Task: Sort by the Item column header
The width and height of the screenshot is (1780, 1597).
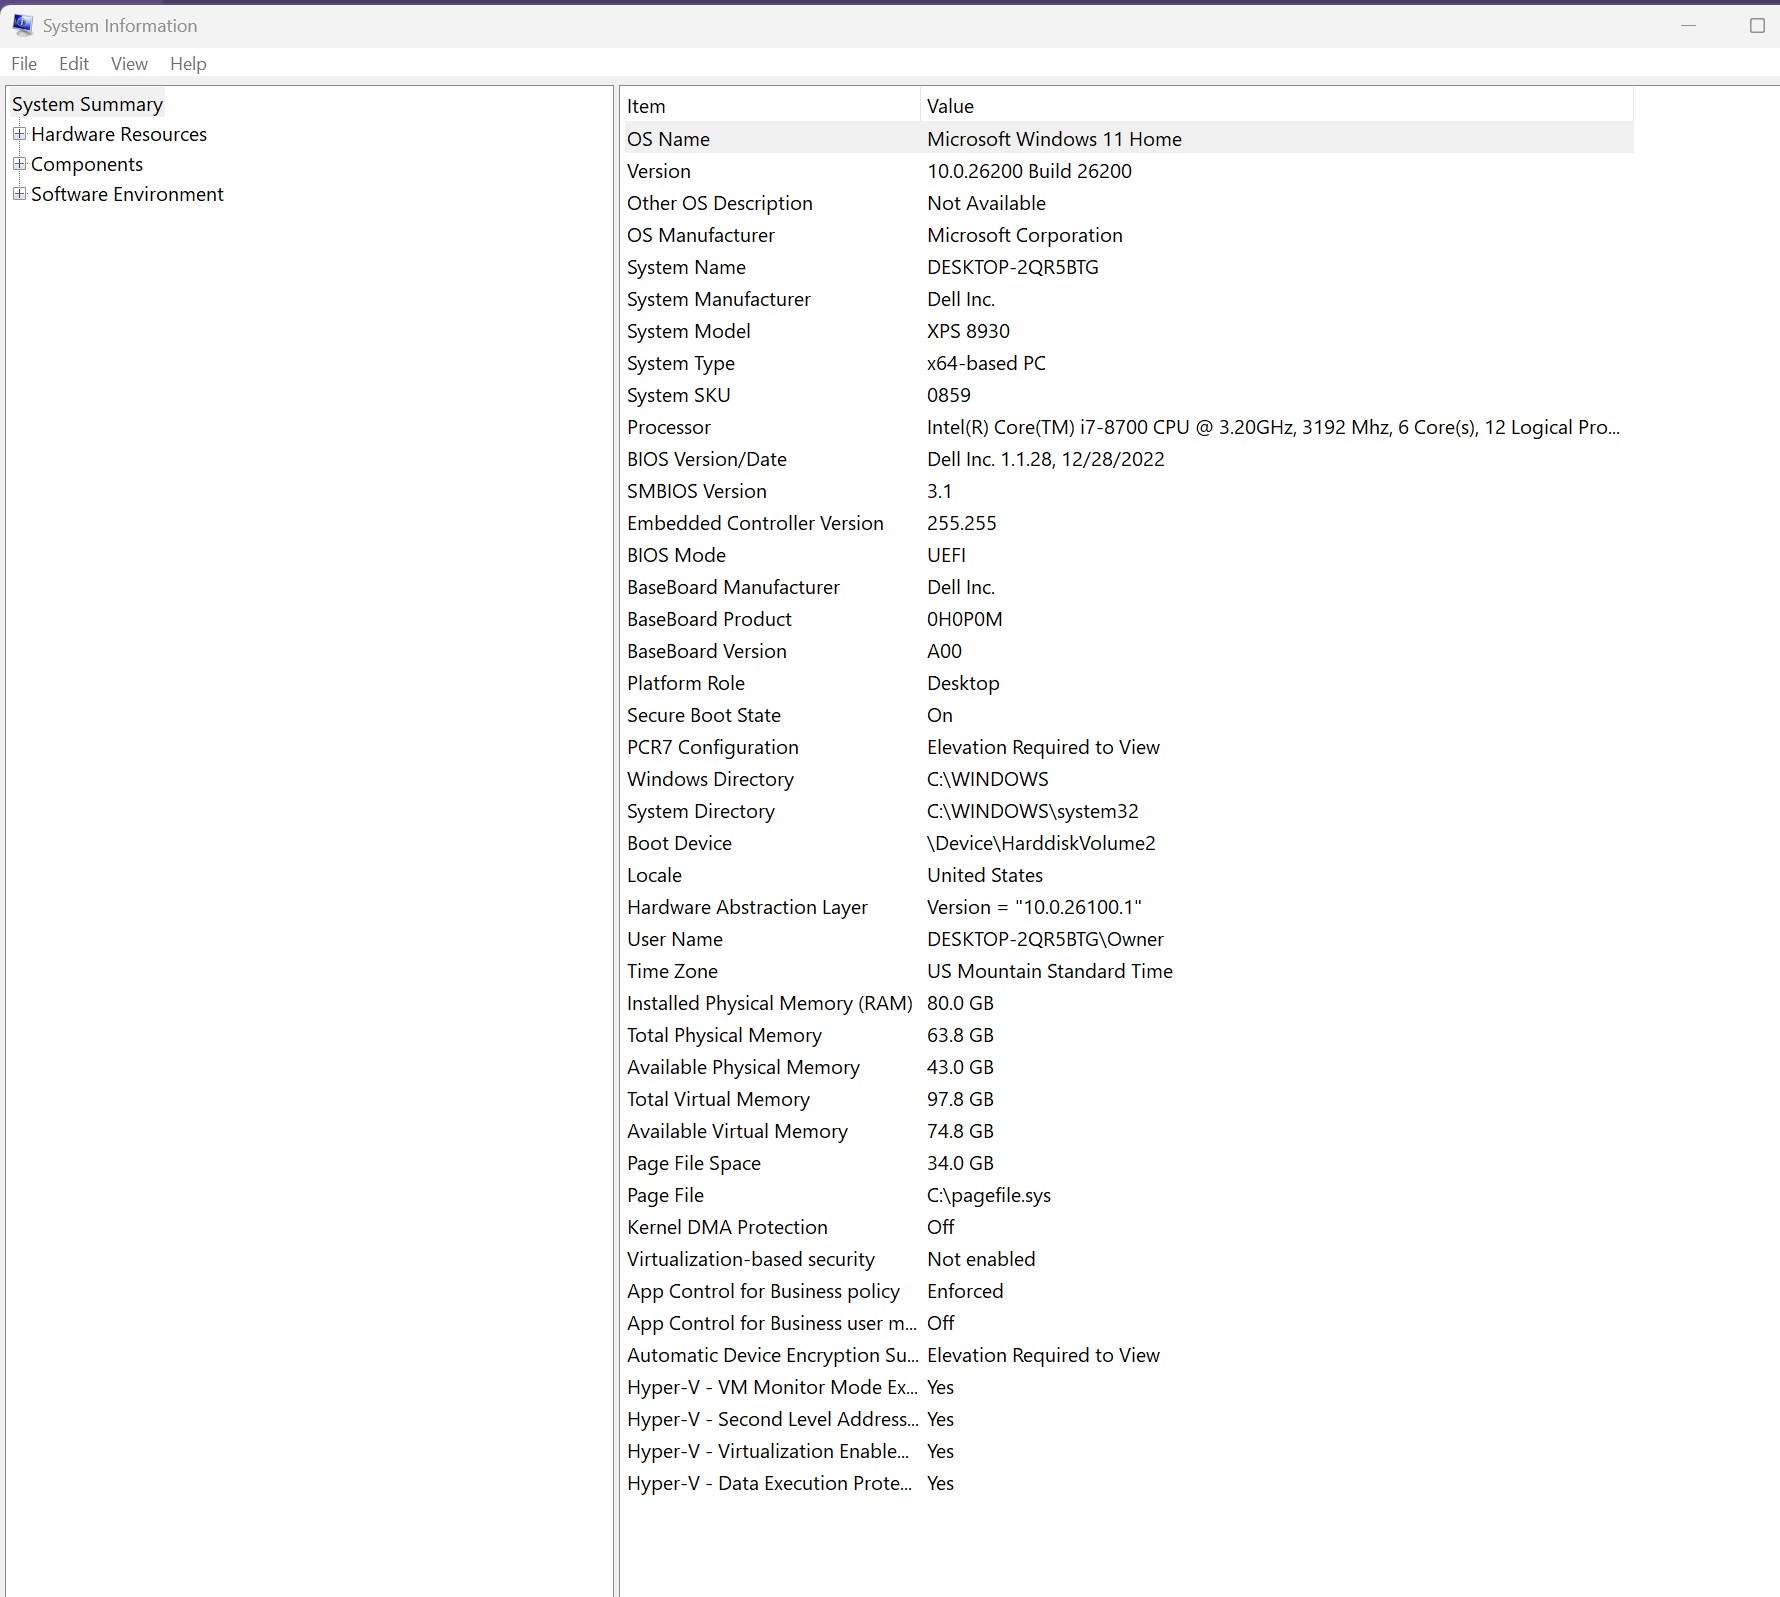Action: point(770,106)
